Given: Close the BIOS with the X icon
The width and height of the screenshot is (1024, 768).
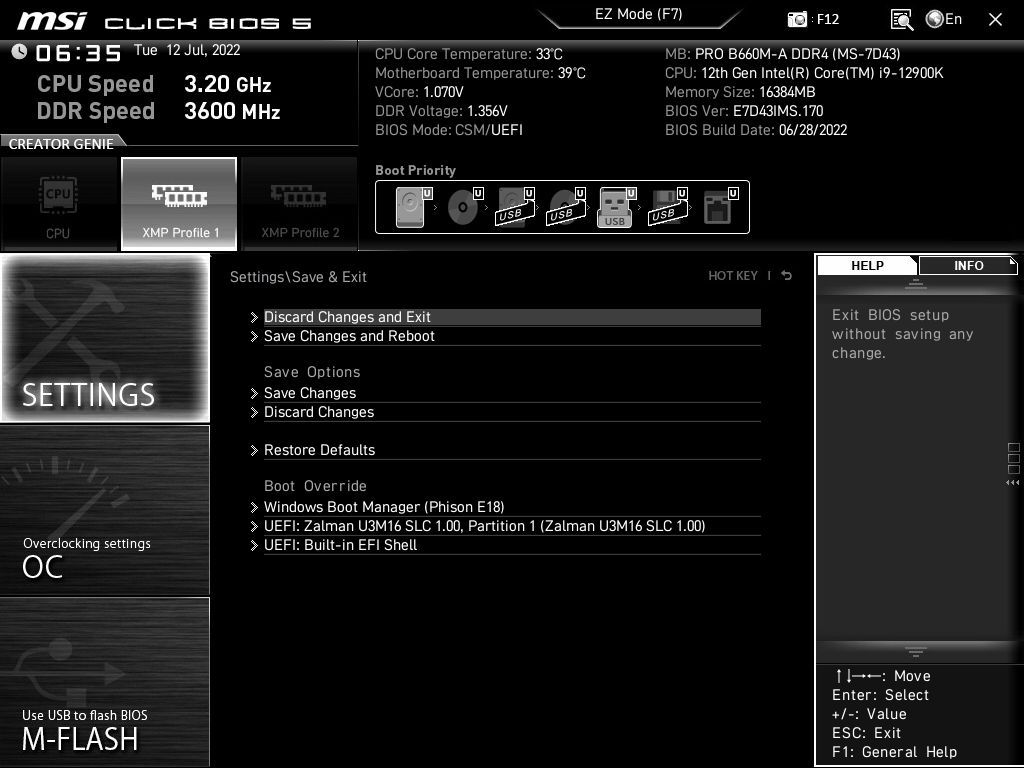Looking at the screenshot, I should 995,20.
